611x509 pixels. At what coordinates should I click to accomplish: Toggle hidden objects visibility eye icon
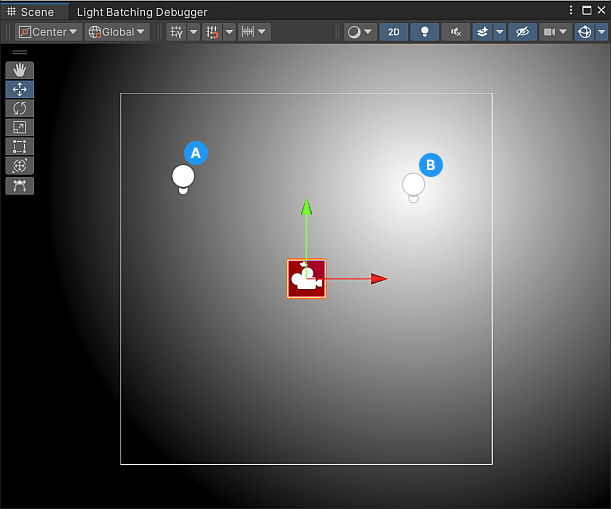(522, 32)
